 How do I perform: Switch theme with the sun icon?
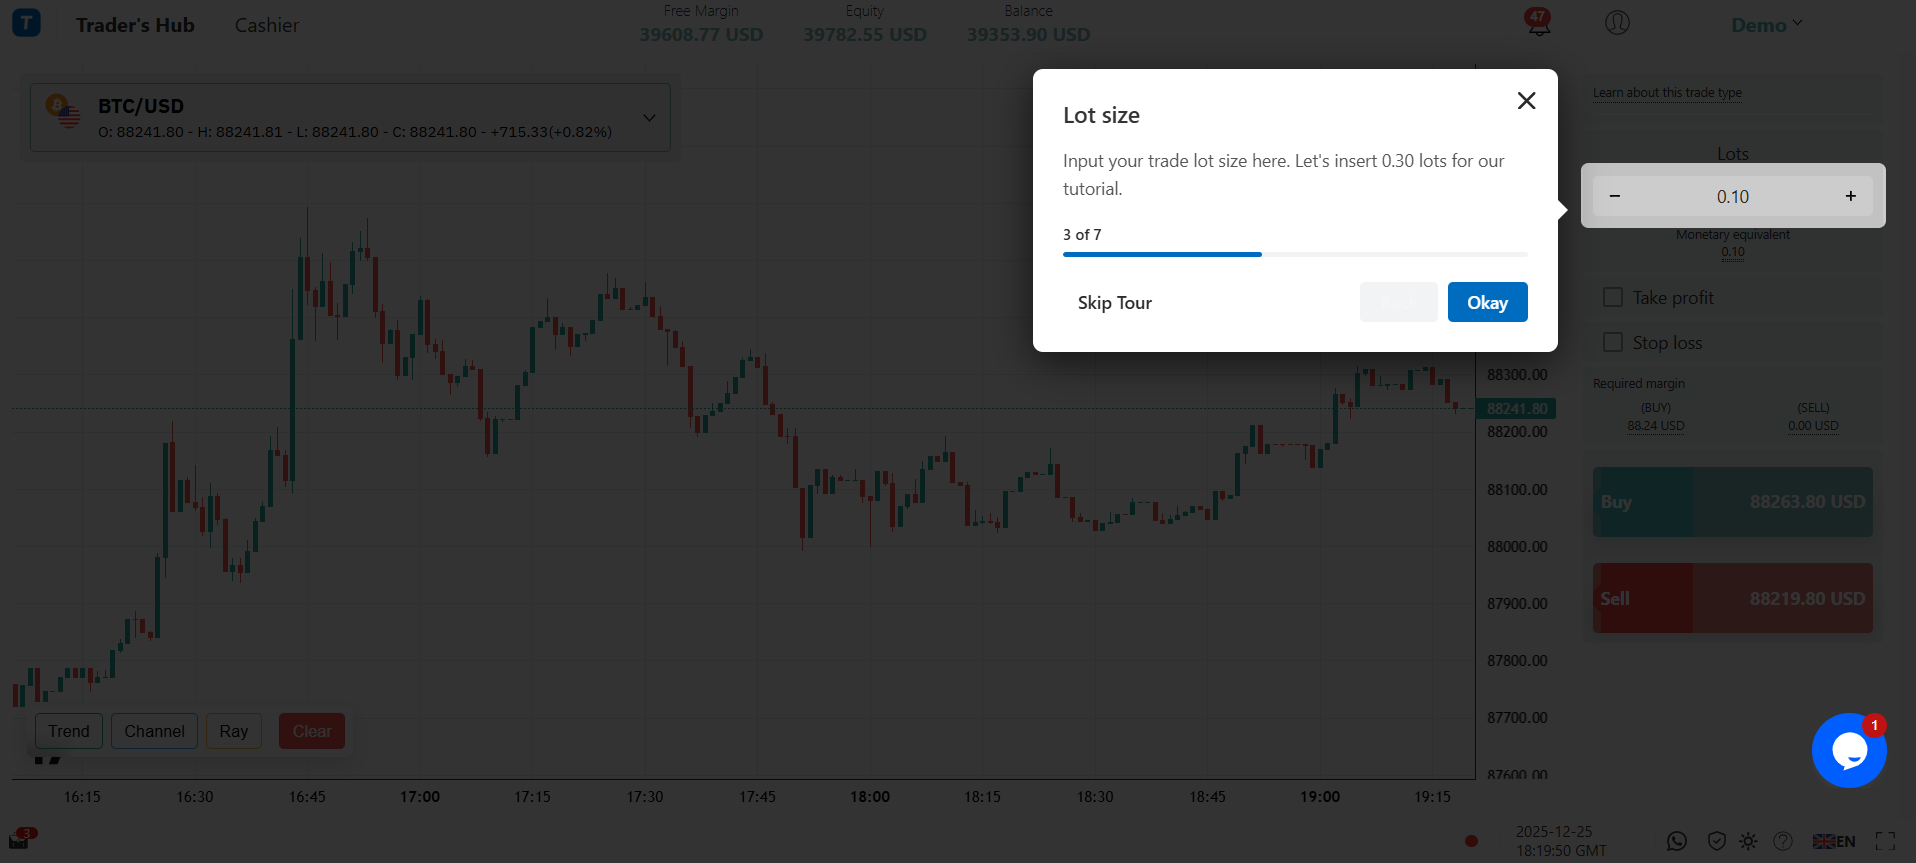click(1748, 841)
